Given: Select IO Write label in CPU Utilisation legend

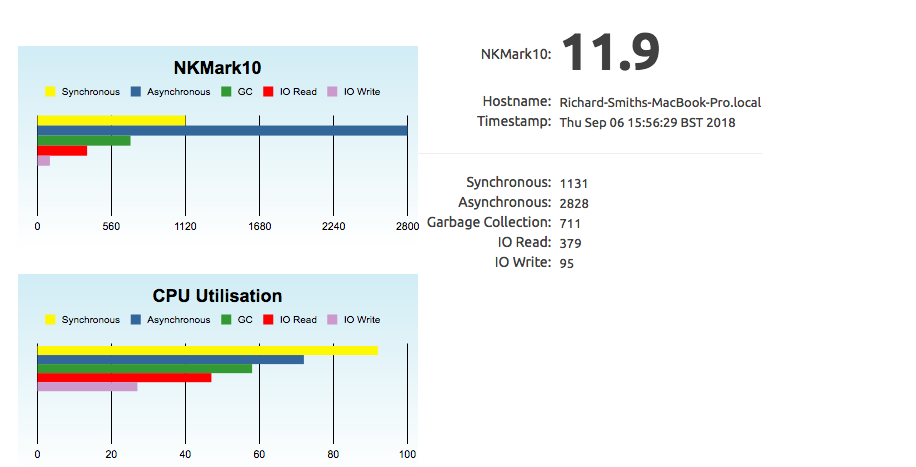Looking at the screenshot, I should tap(362, 320).
